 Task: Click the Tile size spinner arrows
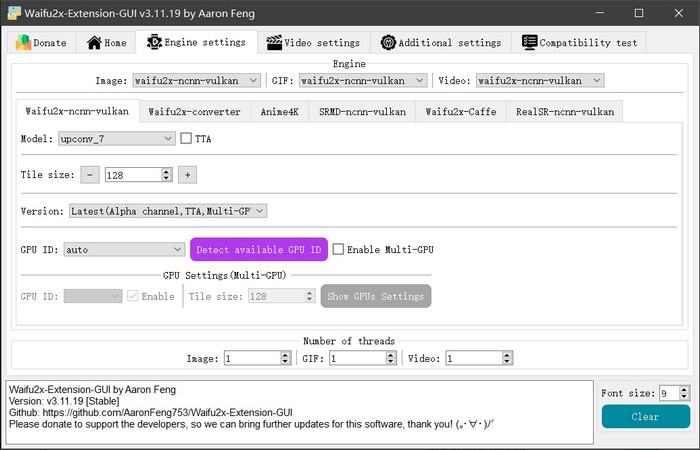click(x=167, y=175)
